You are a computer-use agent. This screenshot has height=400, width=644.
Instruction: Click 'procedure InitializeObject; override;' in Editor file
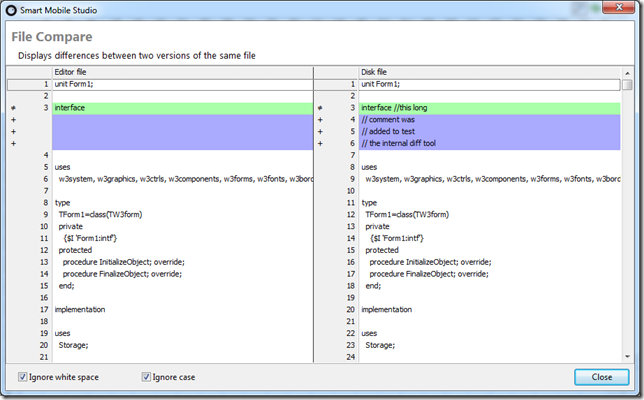pos(123,261)
